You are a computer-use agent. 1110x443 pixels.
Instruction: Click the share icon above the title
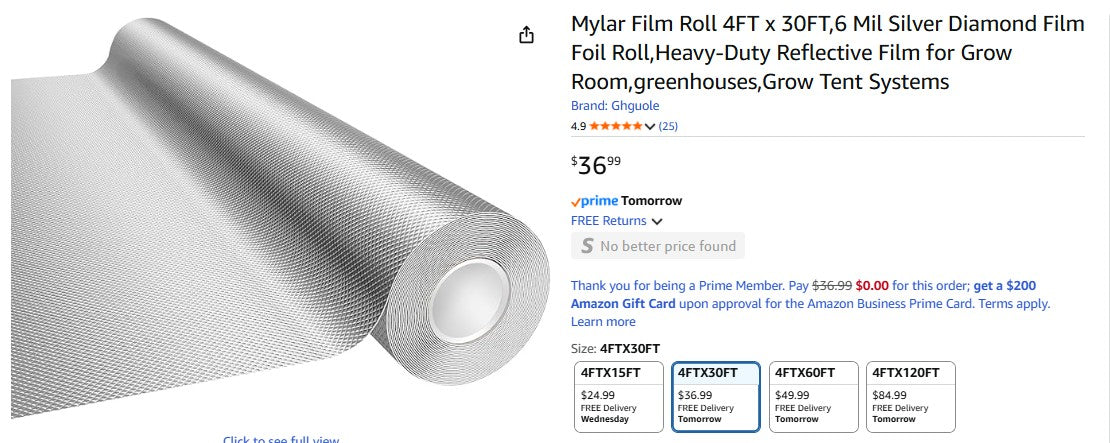[x=526, y=35]
